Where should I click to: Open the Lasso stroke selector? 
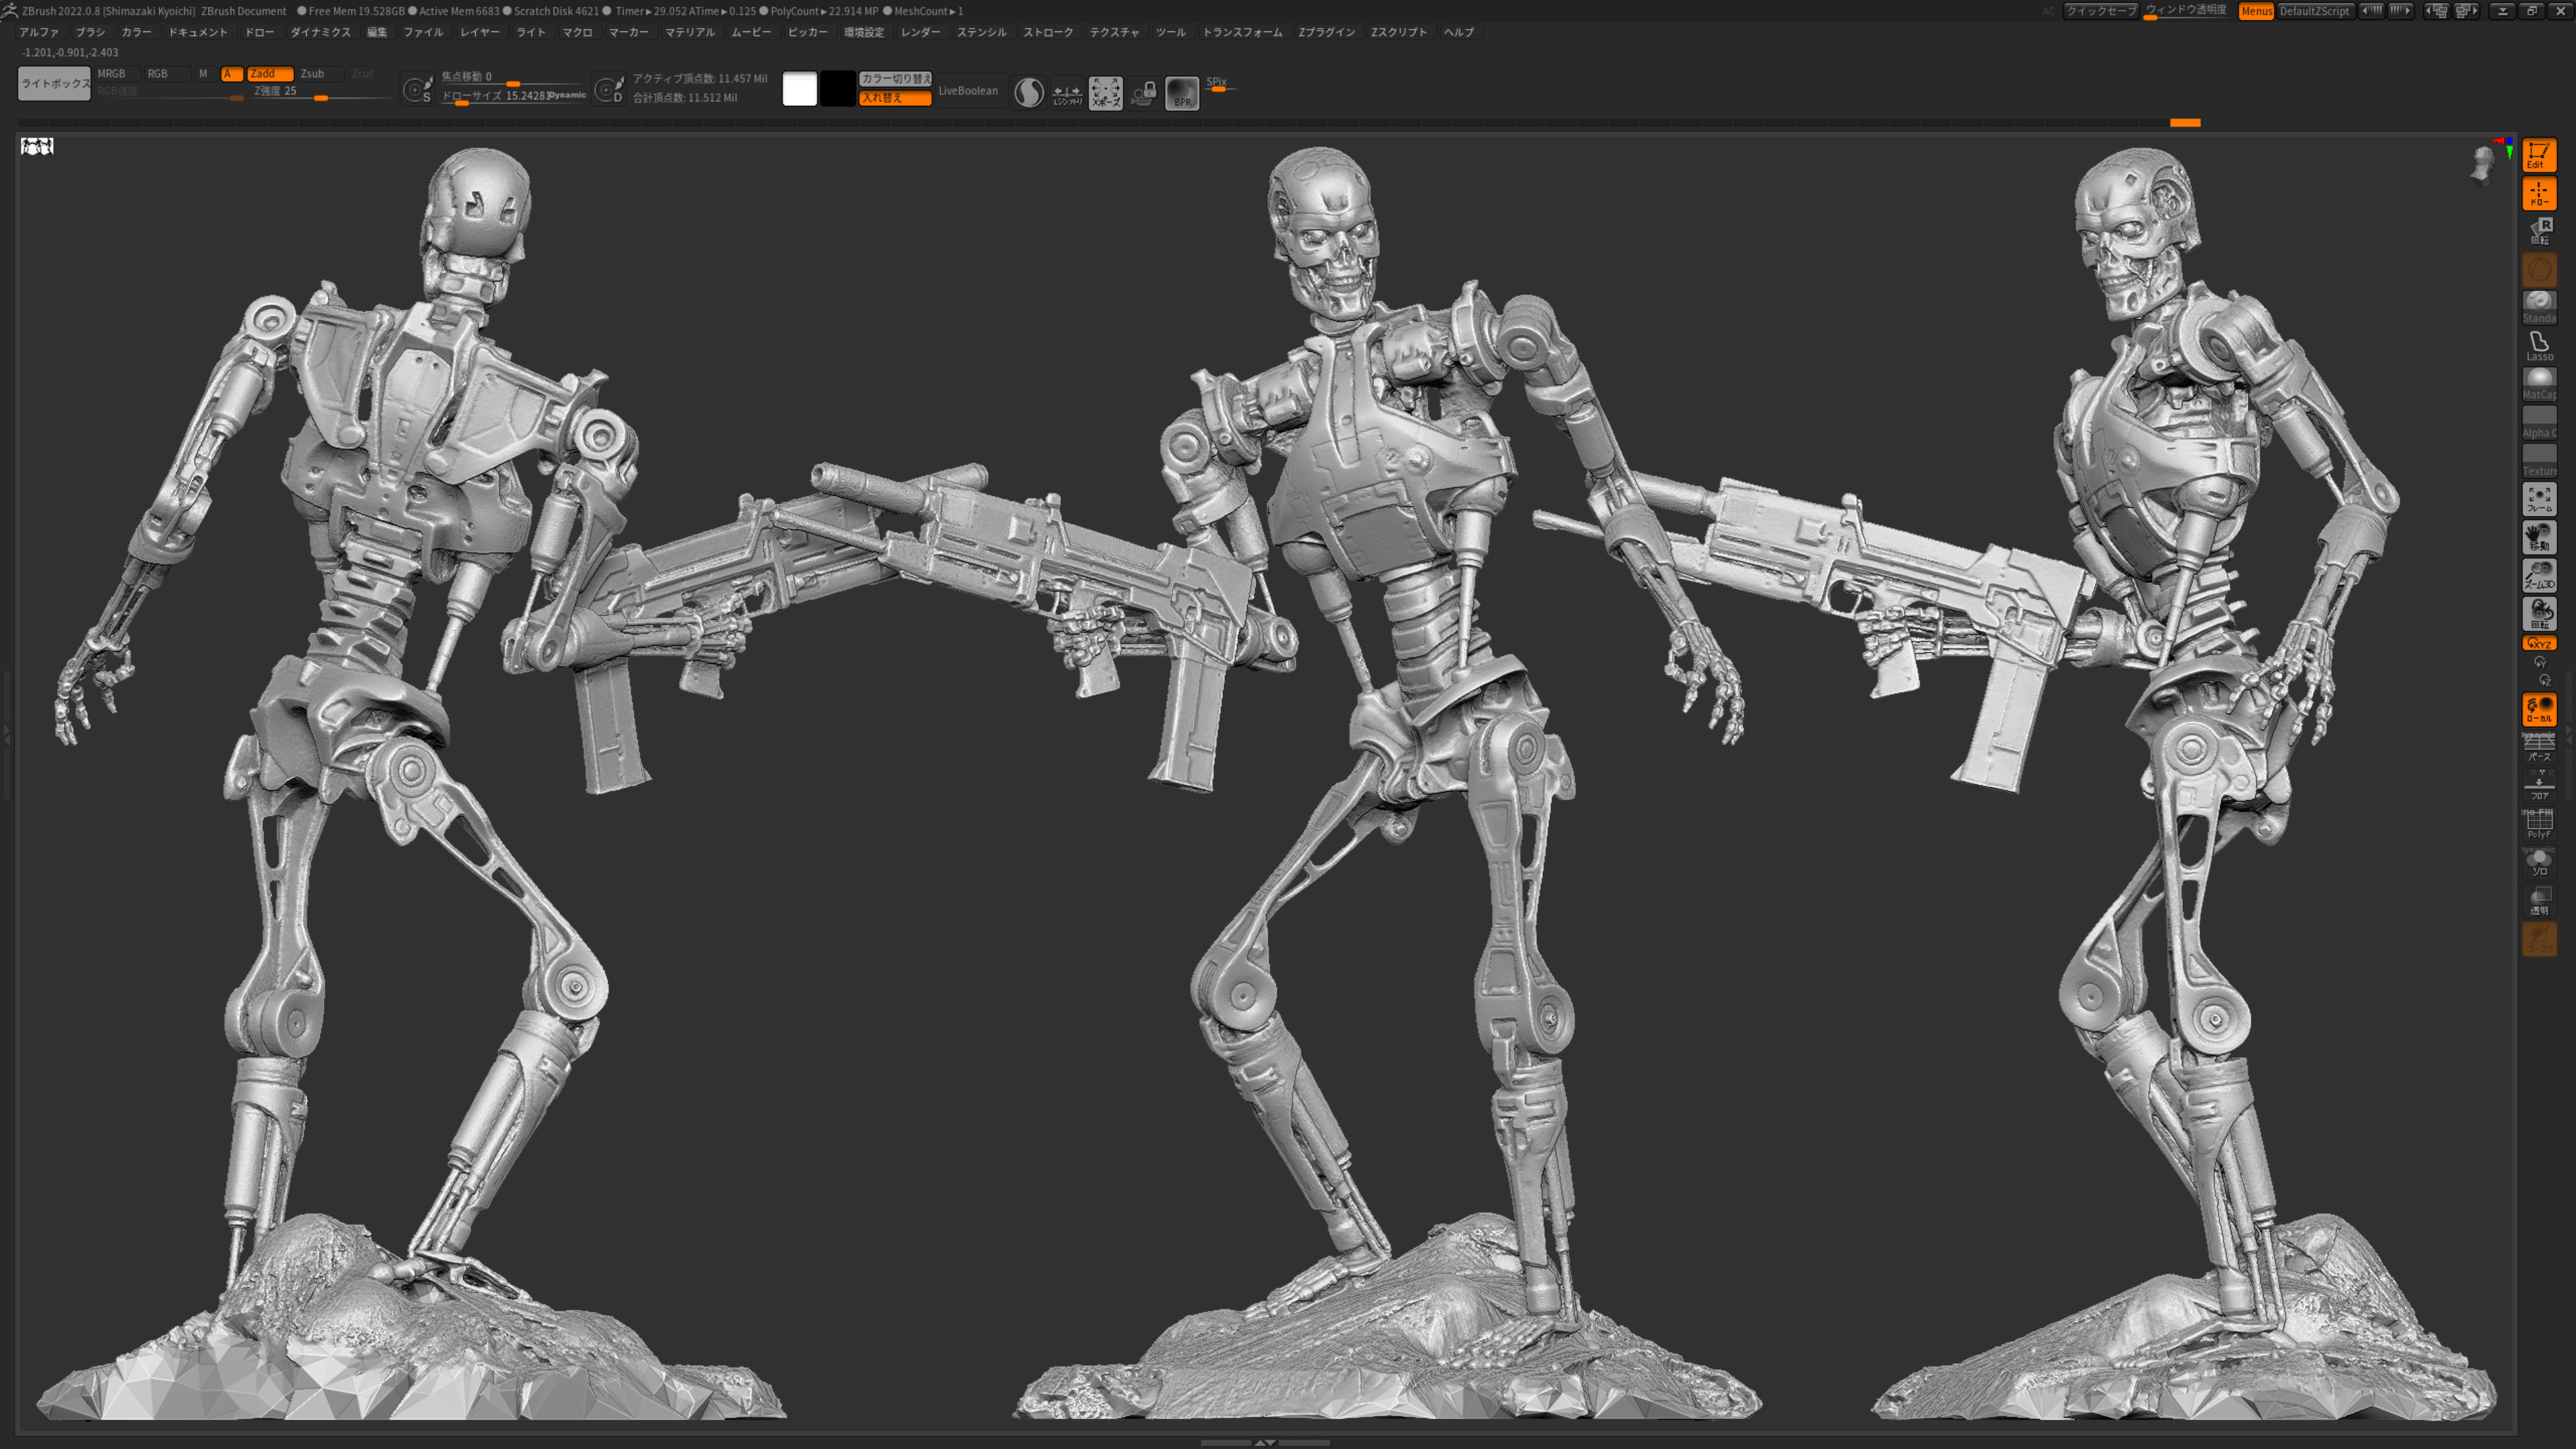coord(2538,345)
